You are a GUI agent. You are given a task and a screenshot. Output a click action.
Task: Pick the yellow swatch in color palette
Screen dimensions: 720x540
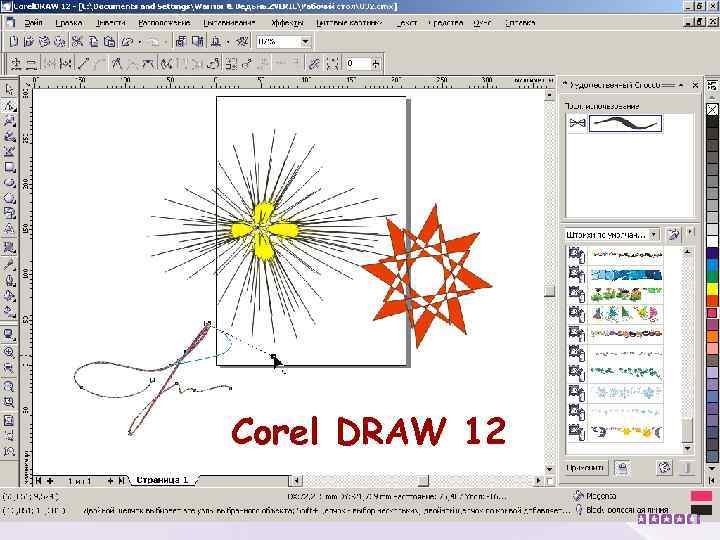click(x=712, y=289)
